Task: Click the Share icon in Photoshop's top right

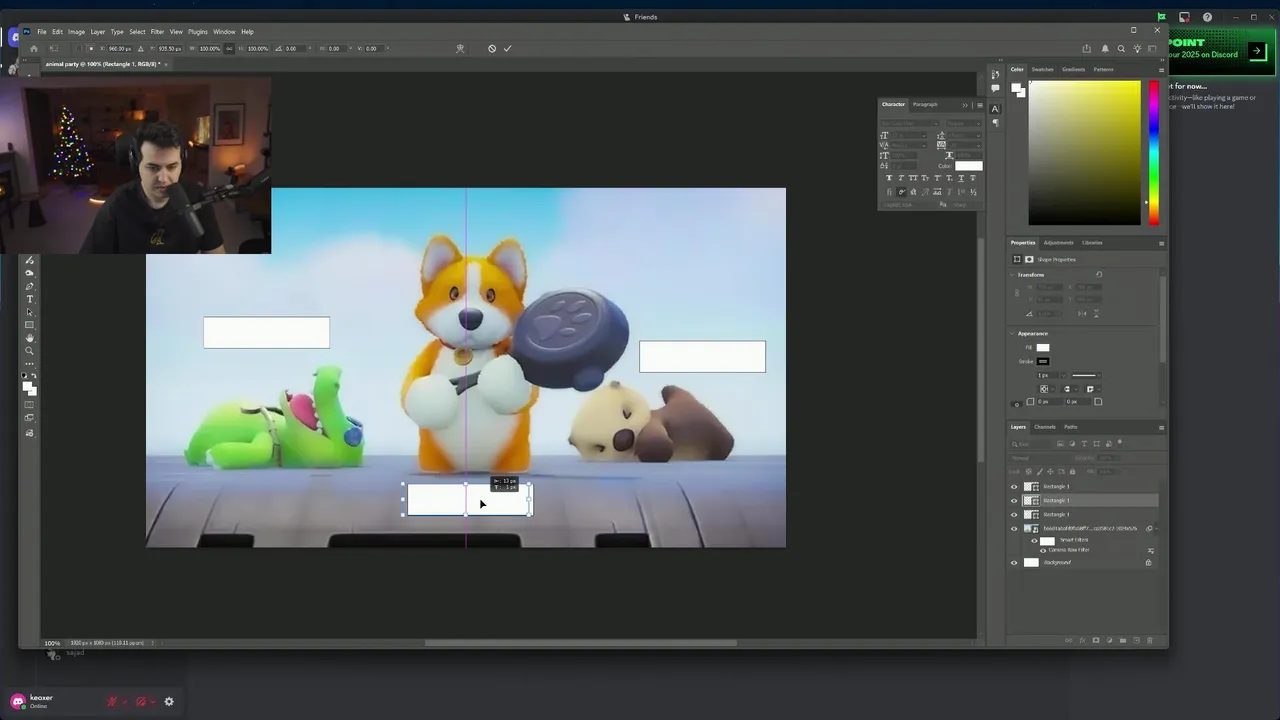Action: click(x=1086, y=48)
